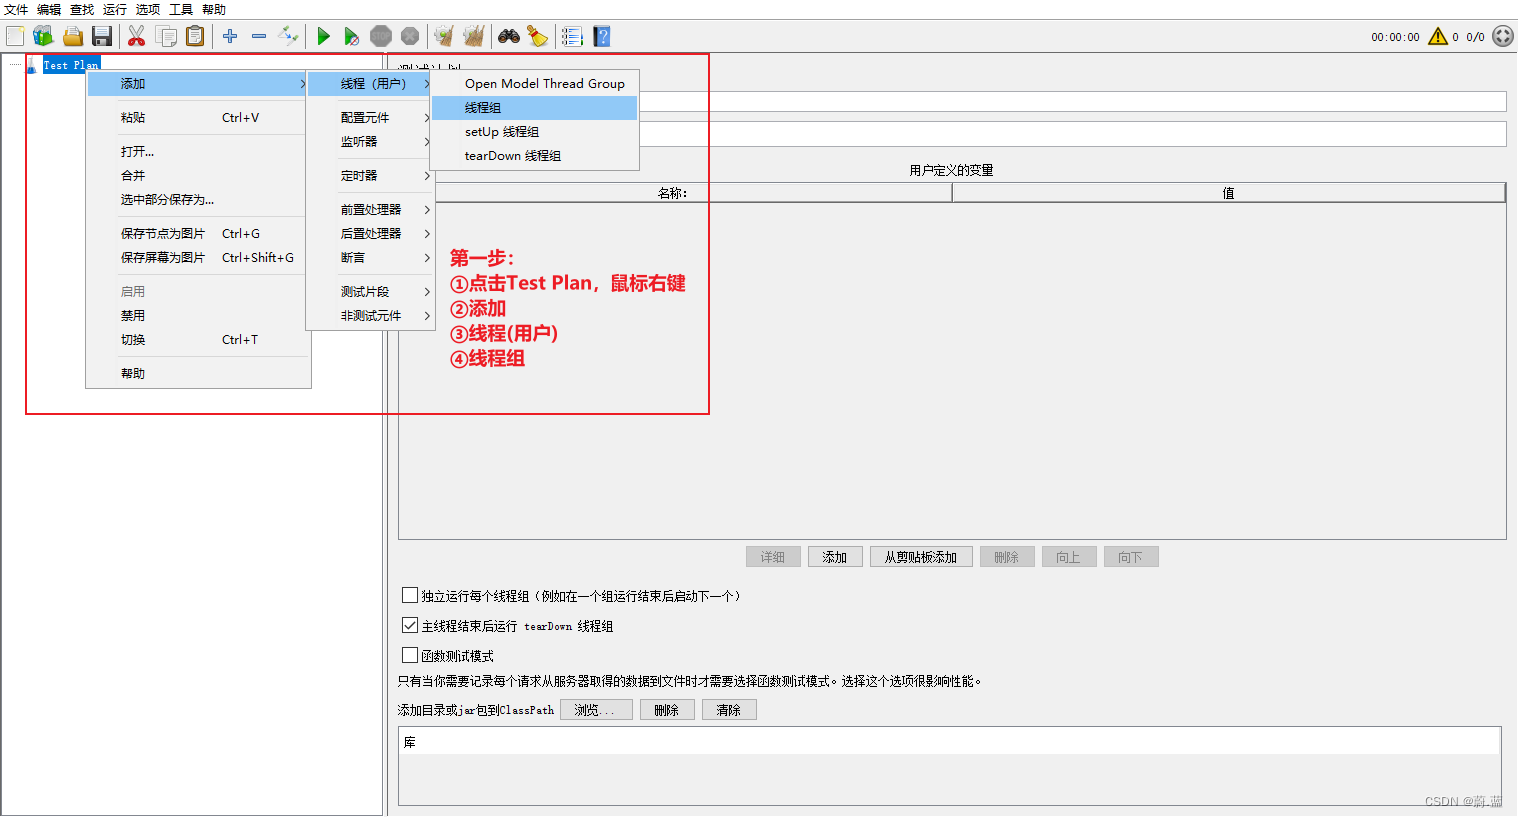This screenshot has width=1518, height=817.
Task: Expand the 监听器 submenu arrow
Action: 427,142
